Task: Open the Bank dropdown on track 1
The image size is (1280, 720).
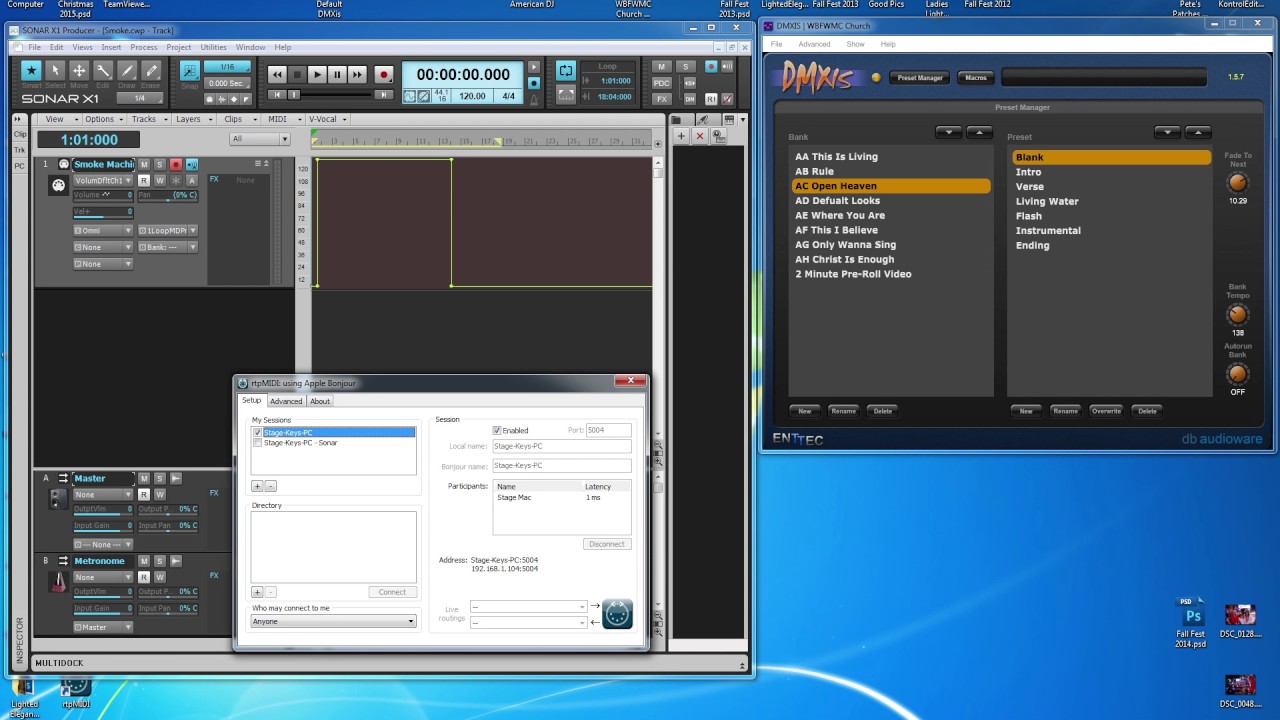Action: 167,247
